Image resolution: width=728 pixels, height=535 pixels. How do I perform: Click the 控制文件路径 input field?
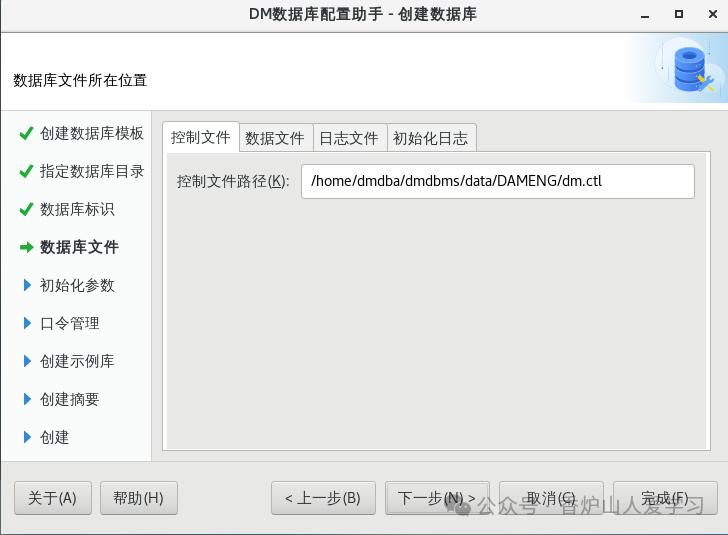pyautogui.click(x=498, y=181)
